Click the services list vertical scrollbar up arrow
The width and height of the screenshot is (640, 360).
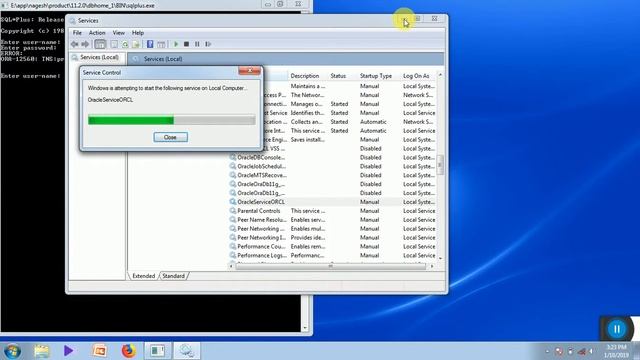440,75
